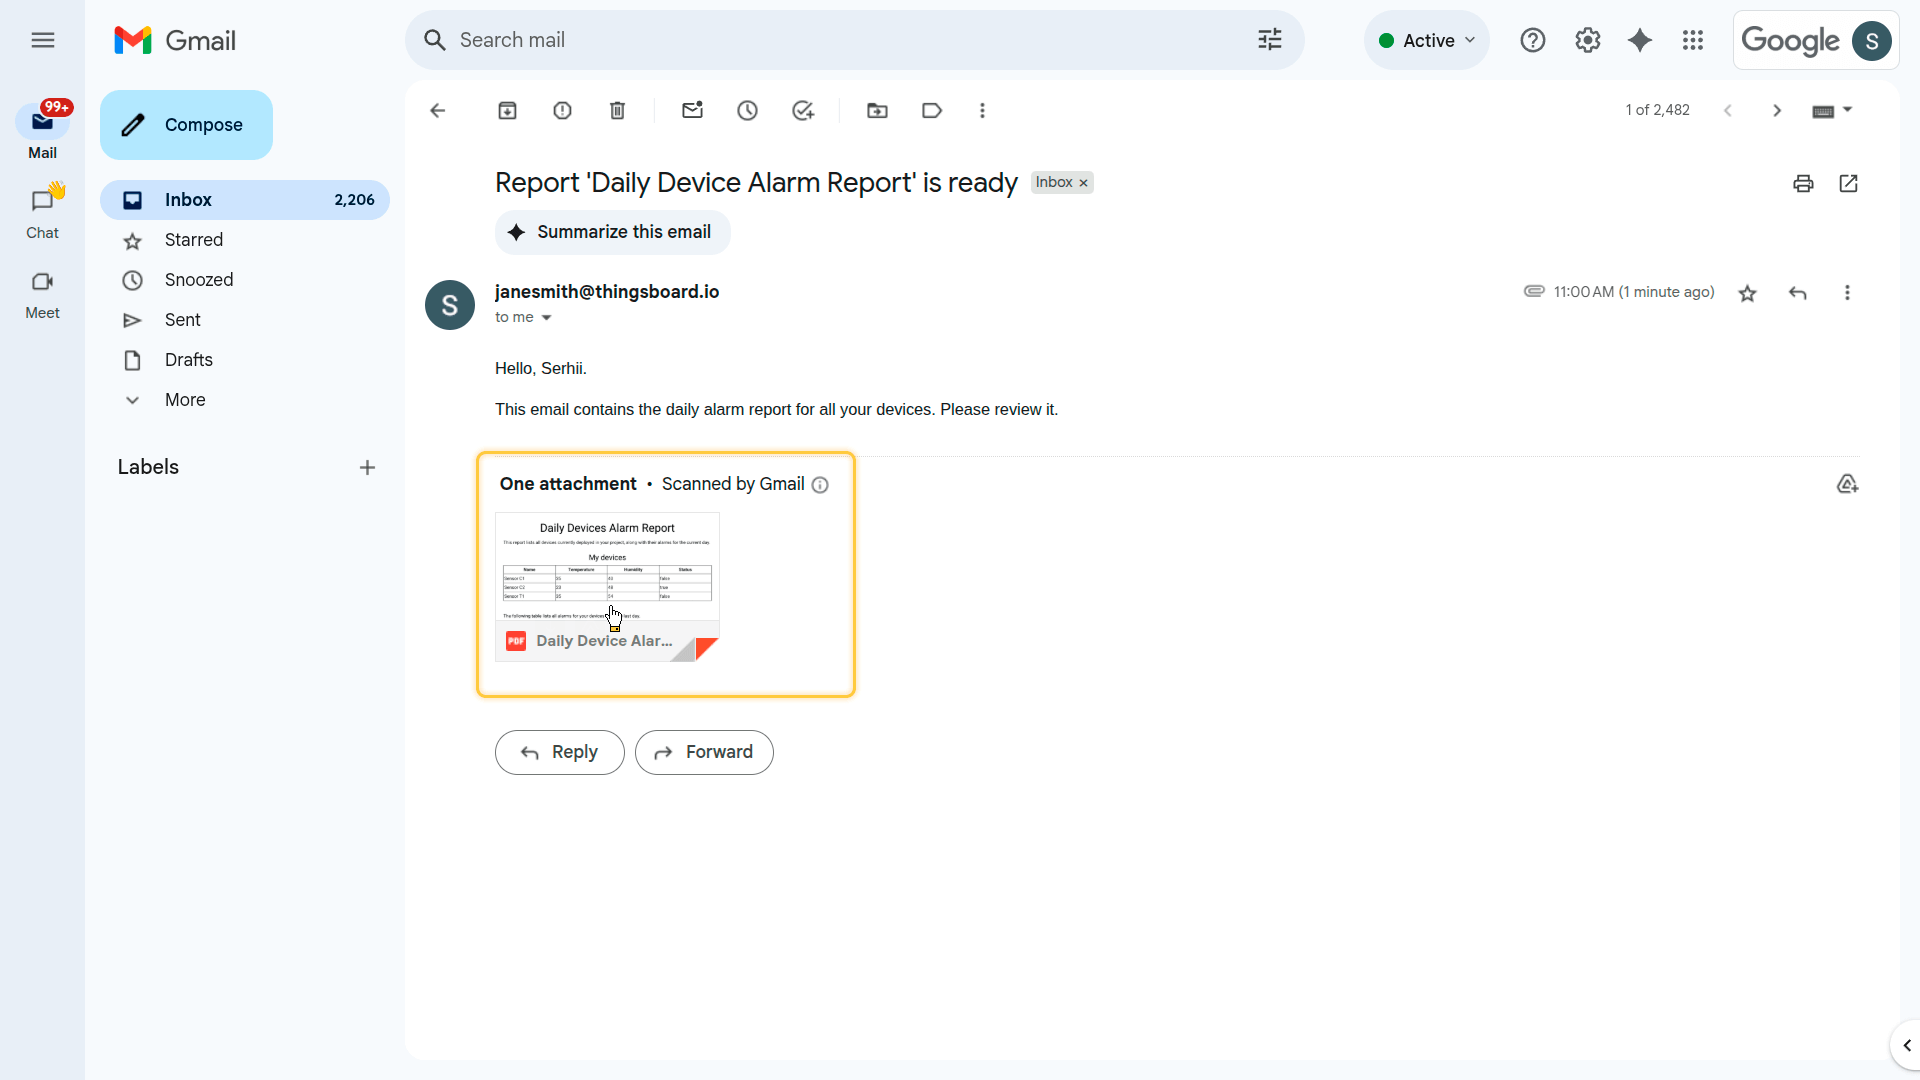Viewport: 1920px width, 1080px height.
Task: Click the Forward button
Action: pos(704,752)
